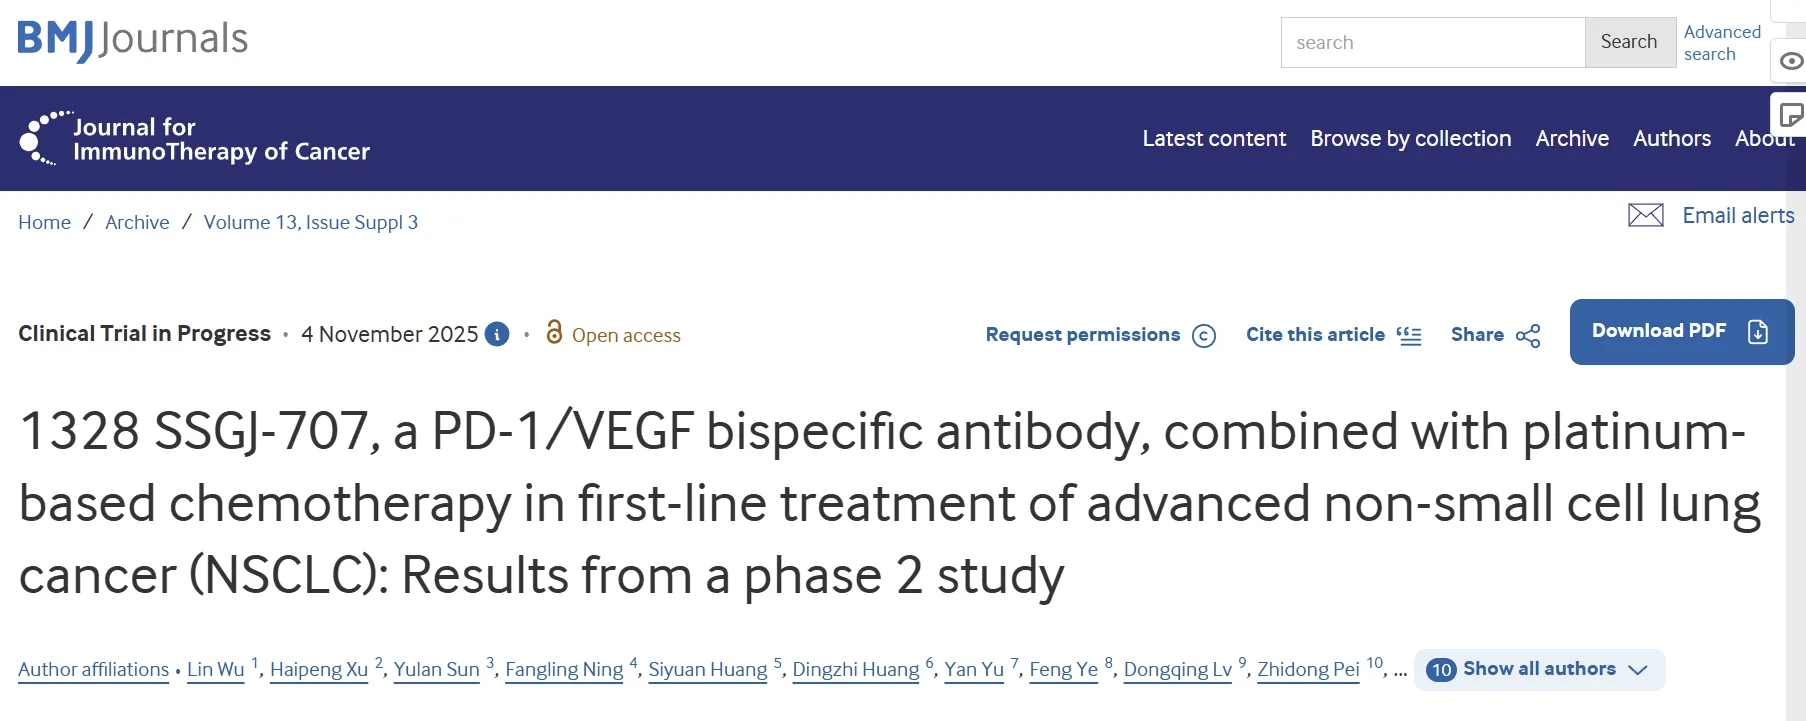
Task: Click the ellipsis after the author list
Action: point(1400,670)
